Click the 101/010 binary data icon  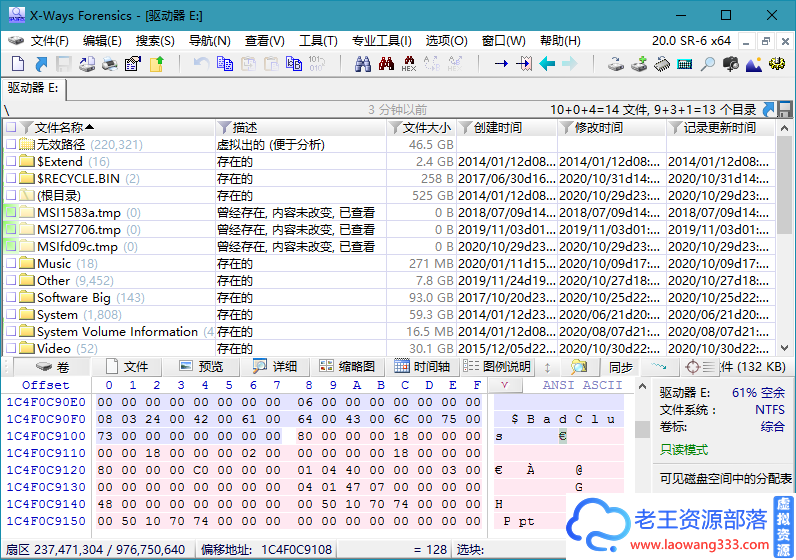(317, 64)
